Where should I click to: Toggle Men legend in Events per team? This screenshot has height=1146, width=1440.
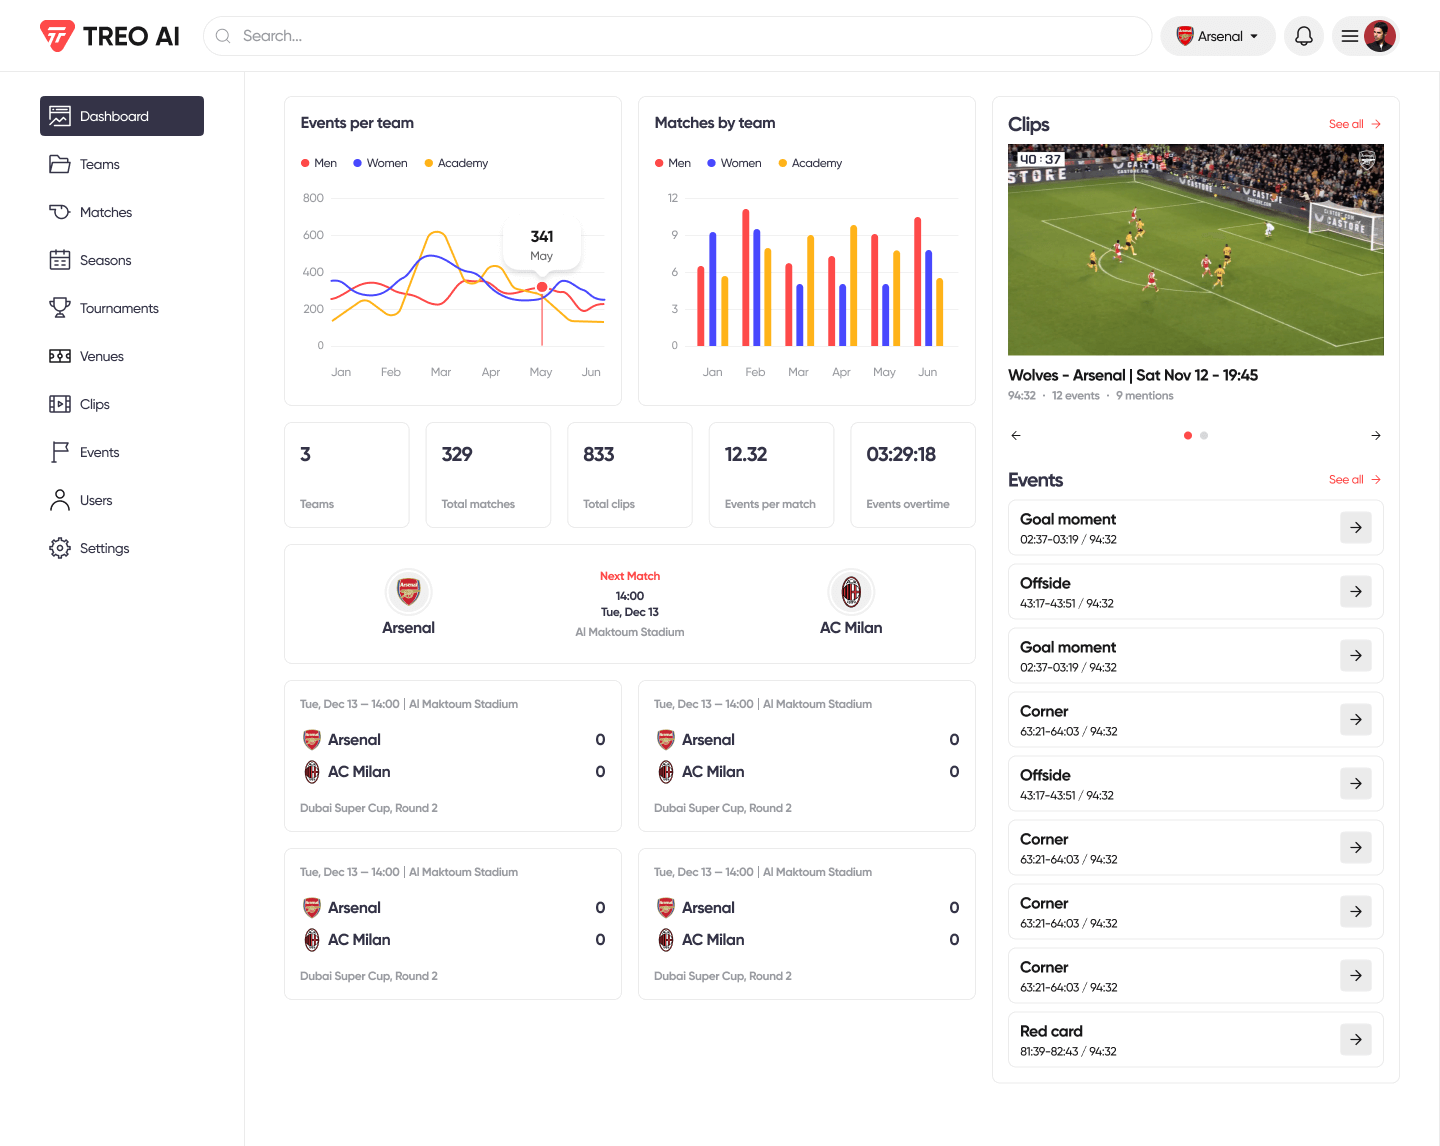319,163
